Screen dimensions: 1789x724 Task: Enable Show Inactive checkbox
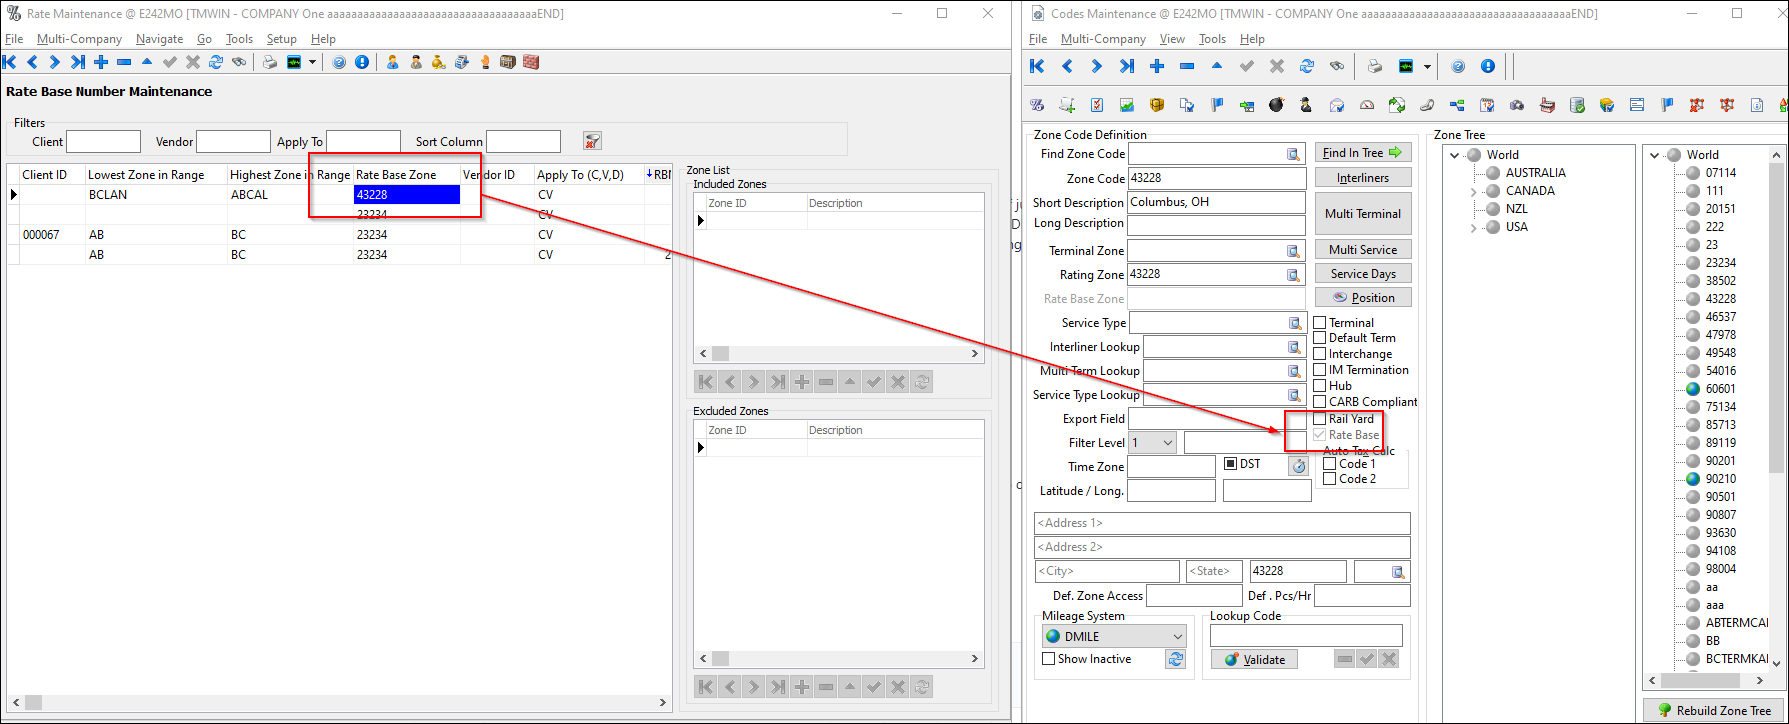1049,659
